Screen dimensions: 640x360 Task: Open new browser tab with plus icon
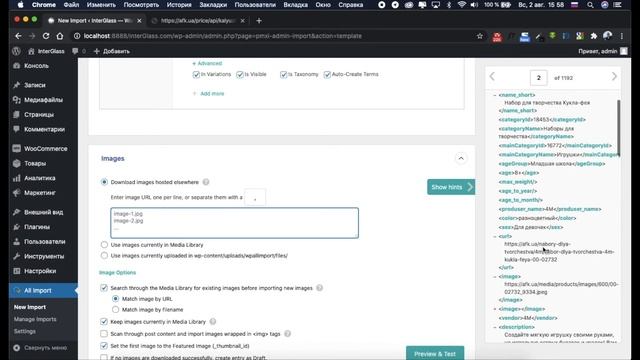pos(259,20)
